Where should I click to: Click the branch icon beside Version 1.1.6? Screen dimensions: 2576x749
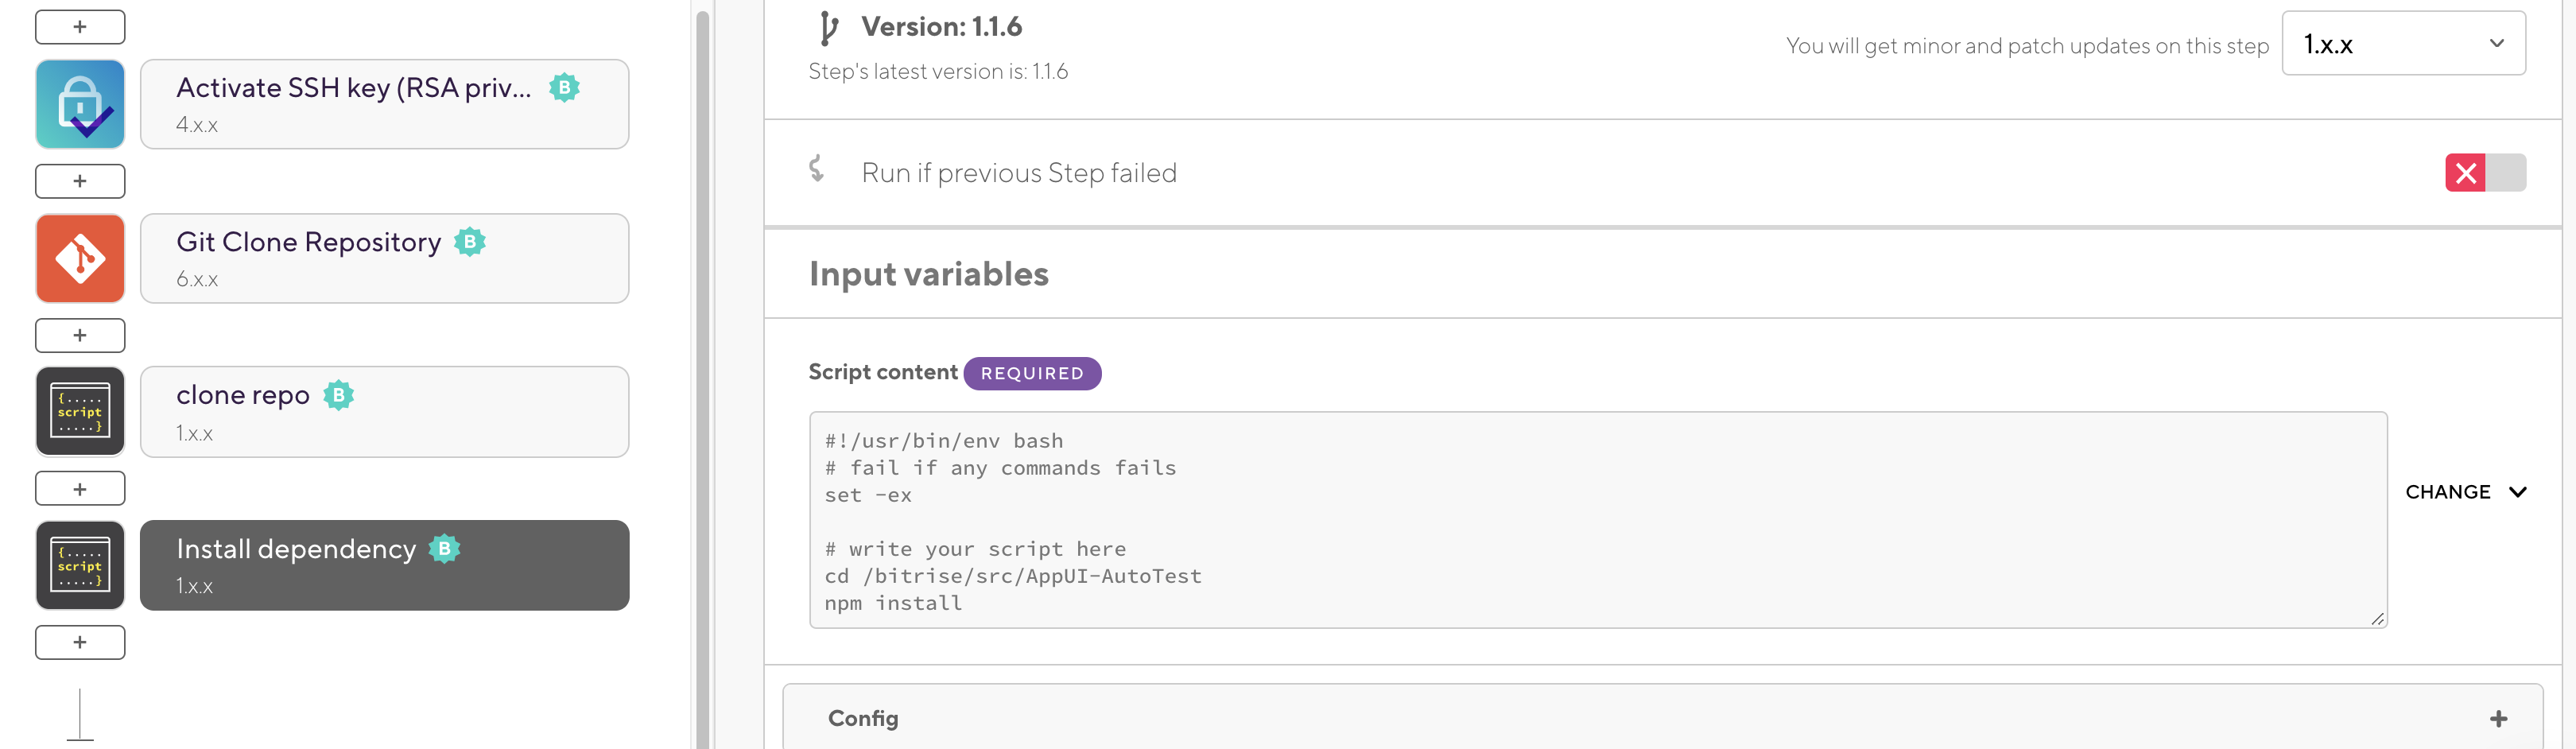[828, 28]
